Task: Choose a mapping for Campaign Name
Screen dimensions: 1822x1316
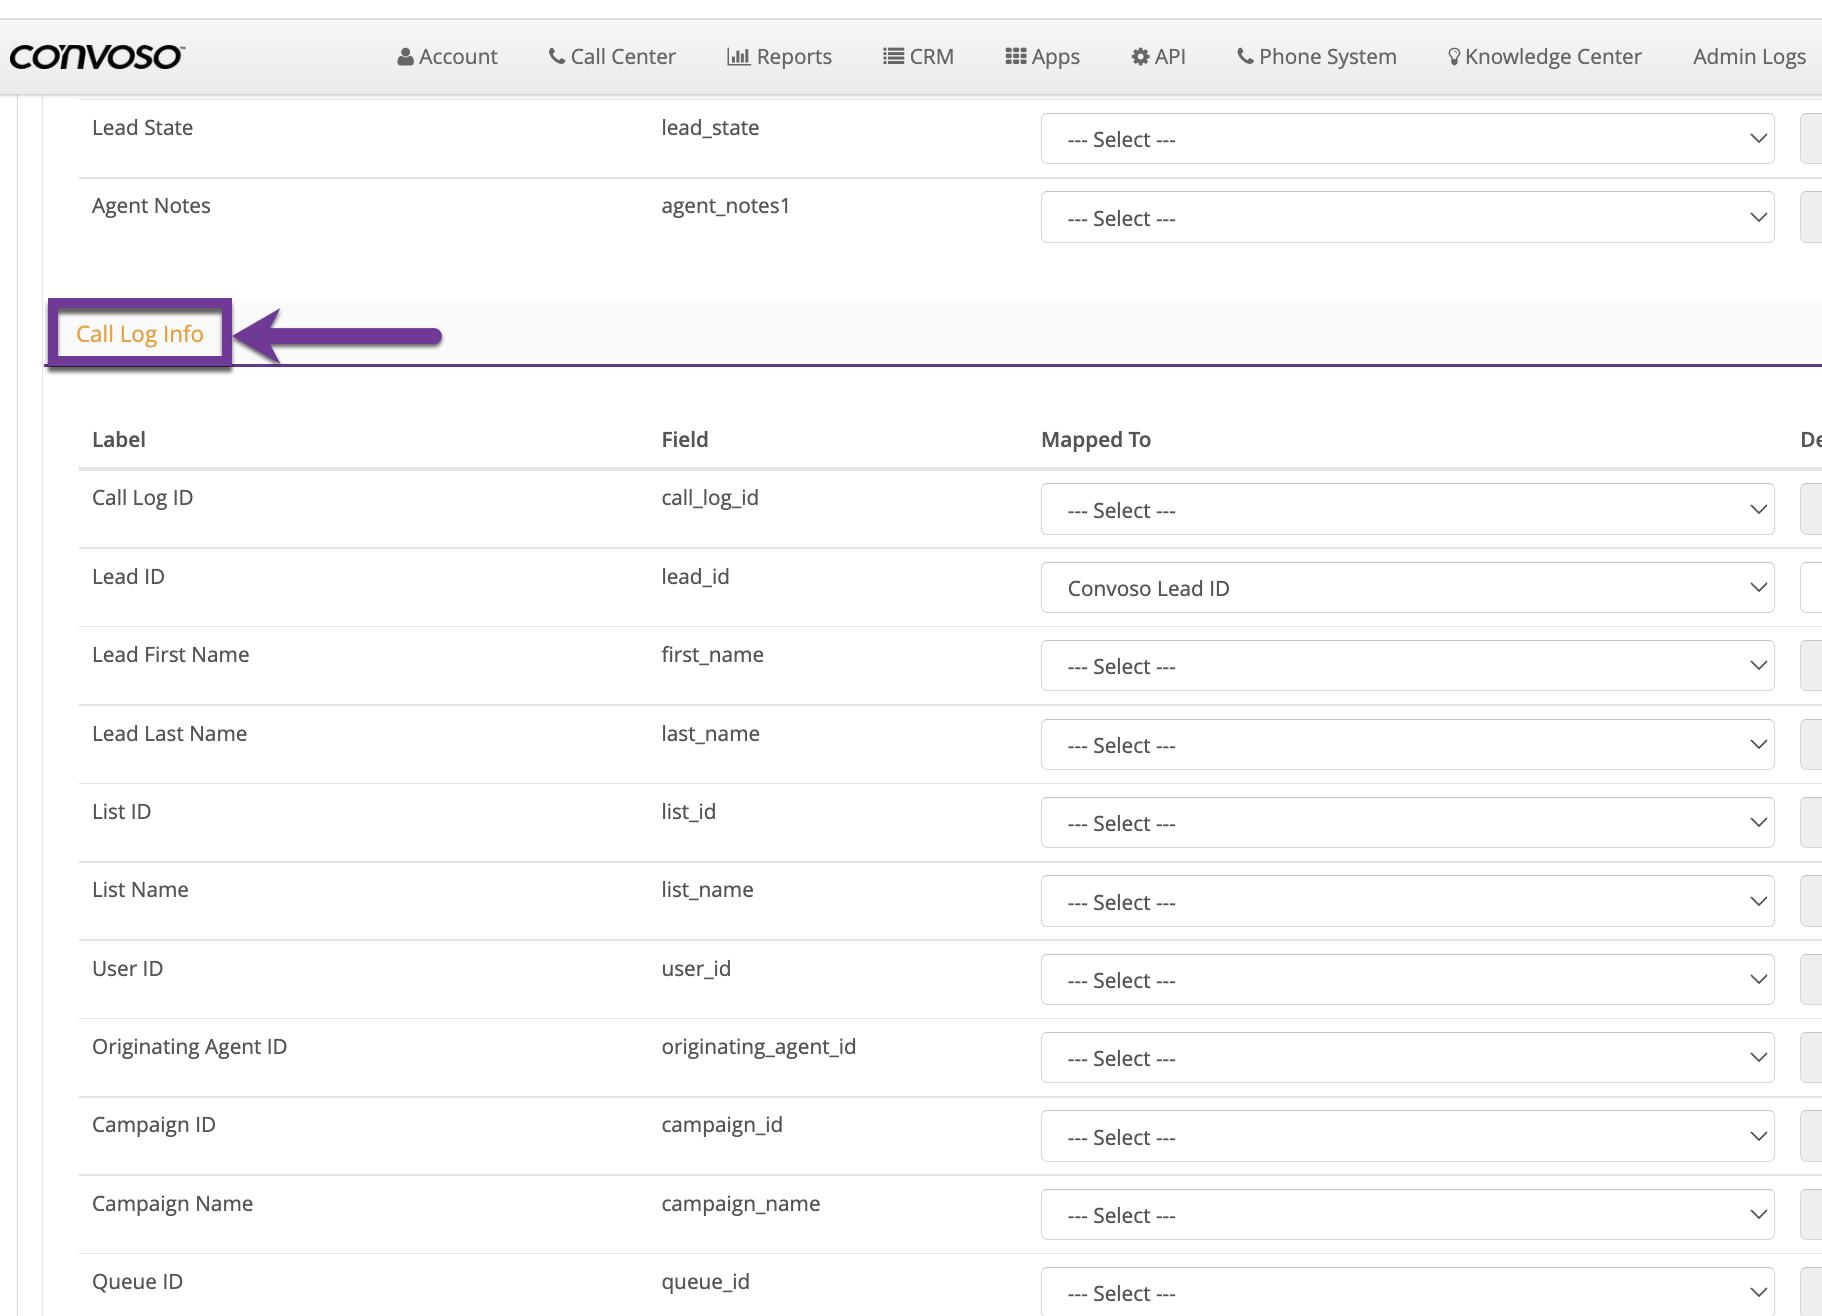Action: pos(1407,1215)
